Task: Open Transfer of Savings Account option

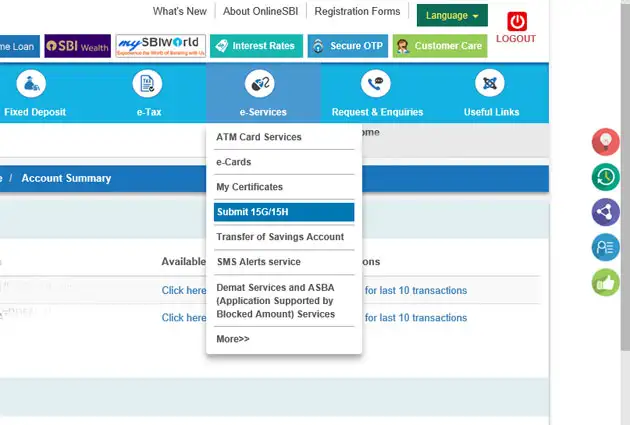Action: pyautogui.click(x=280, y=237)
